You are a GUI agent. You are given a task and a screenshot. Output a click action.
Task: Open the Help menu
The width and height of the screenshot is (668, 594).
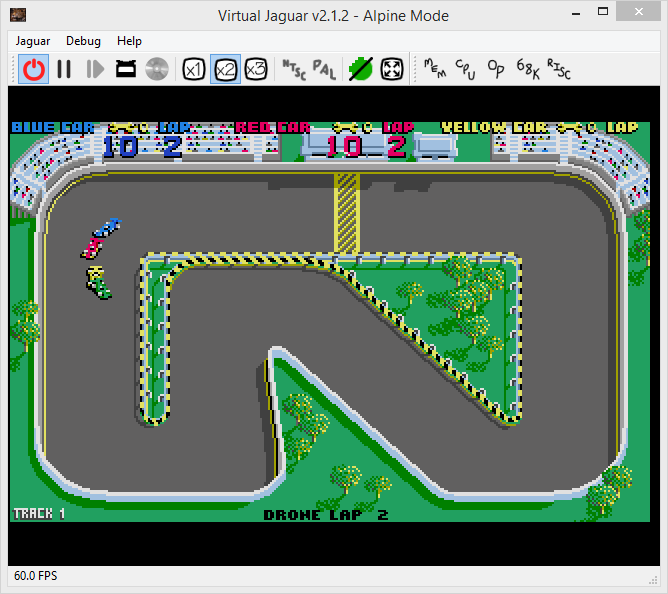click(129, 41)
